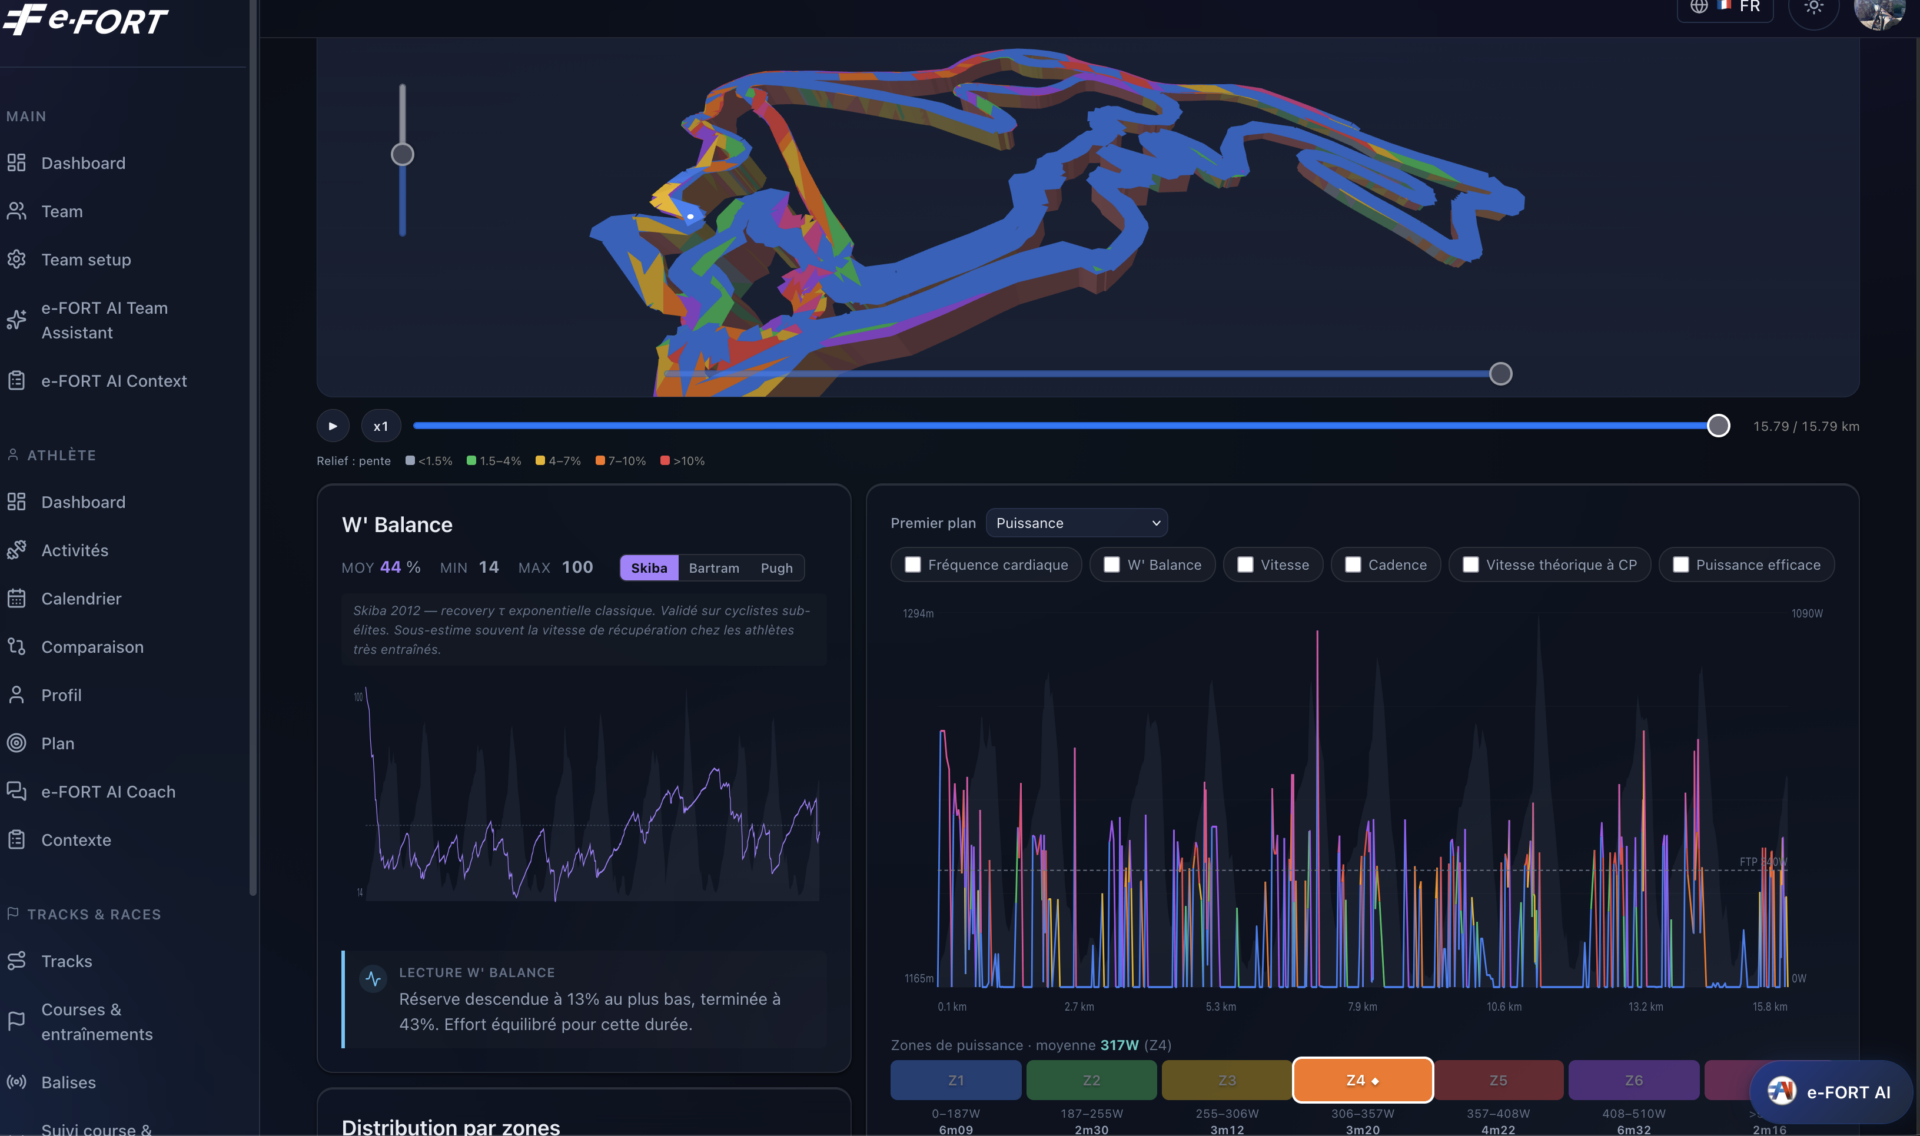Click the vertical relief slider handle
This screenshot has height=1136, width=1920.
point(402,154)
